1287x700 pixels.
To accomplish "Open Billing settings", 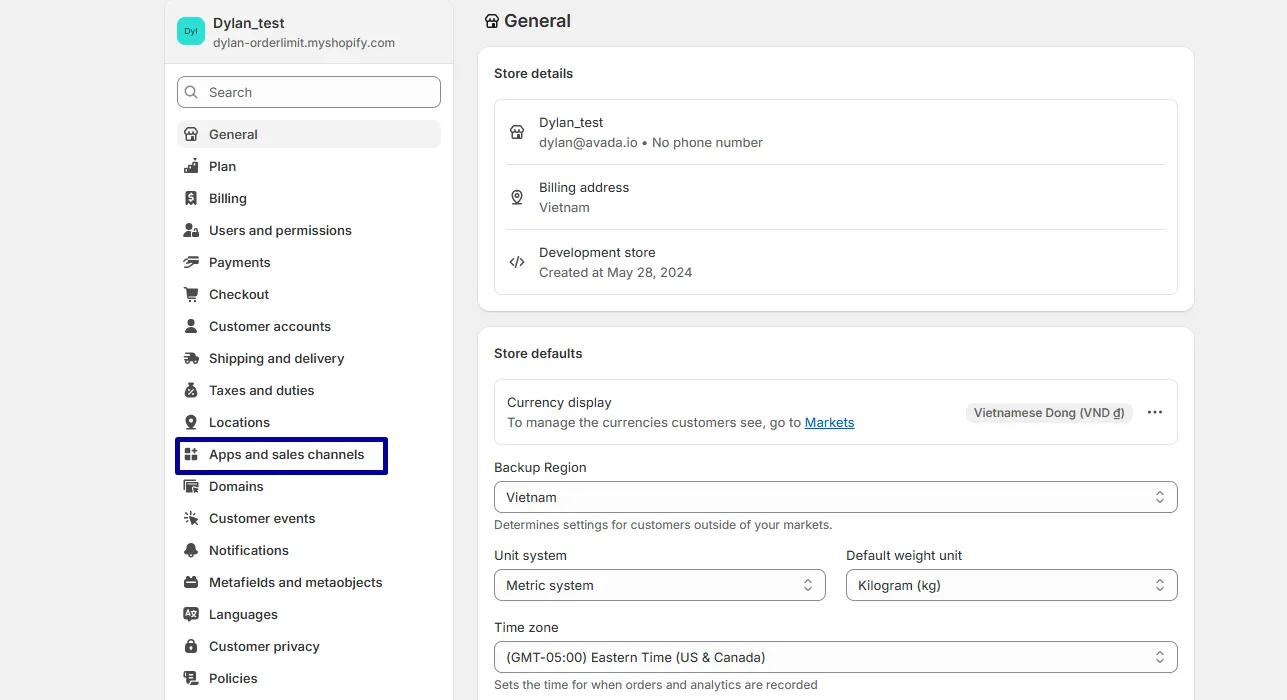I will pyautogui.click(x=309, y=198).
